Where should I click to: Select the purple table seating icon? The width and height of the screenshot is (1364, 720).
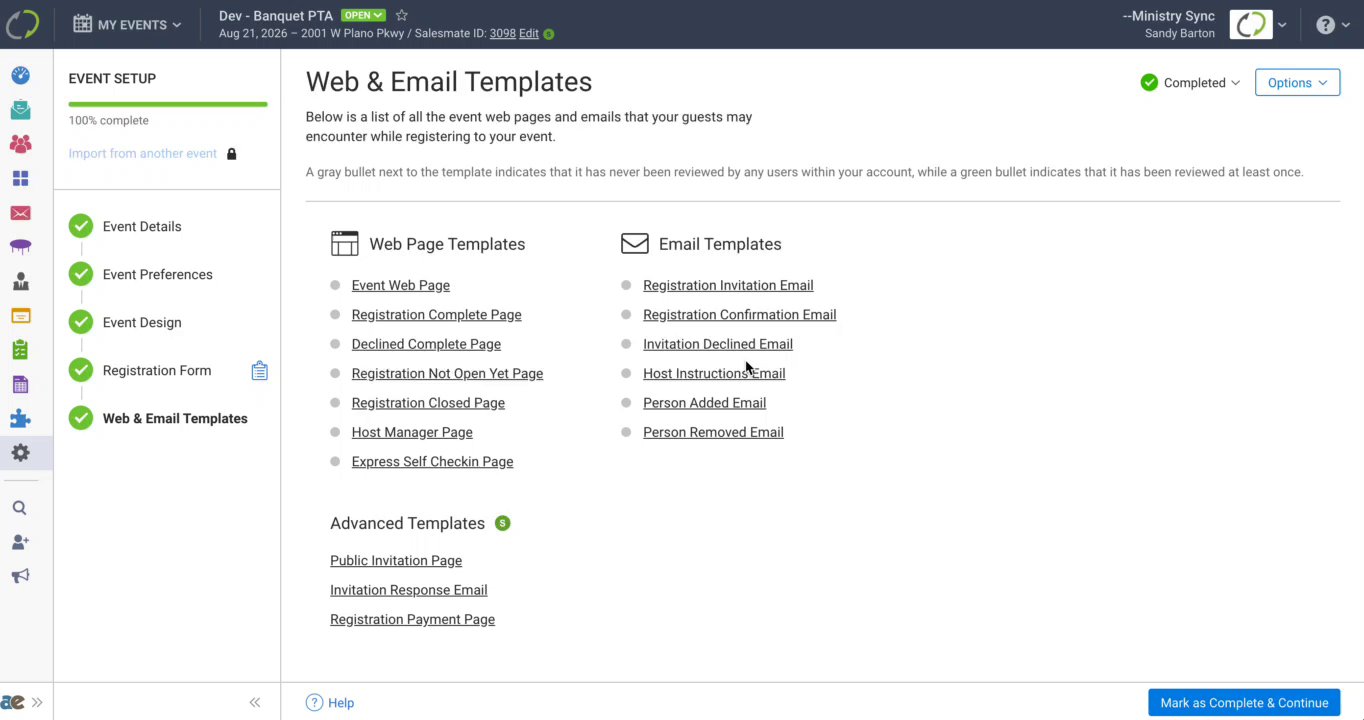pos(20,247)
